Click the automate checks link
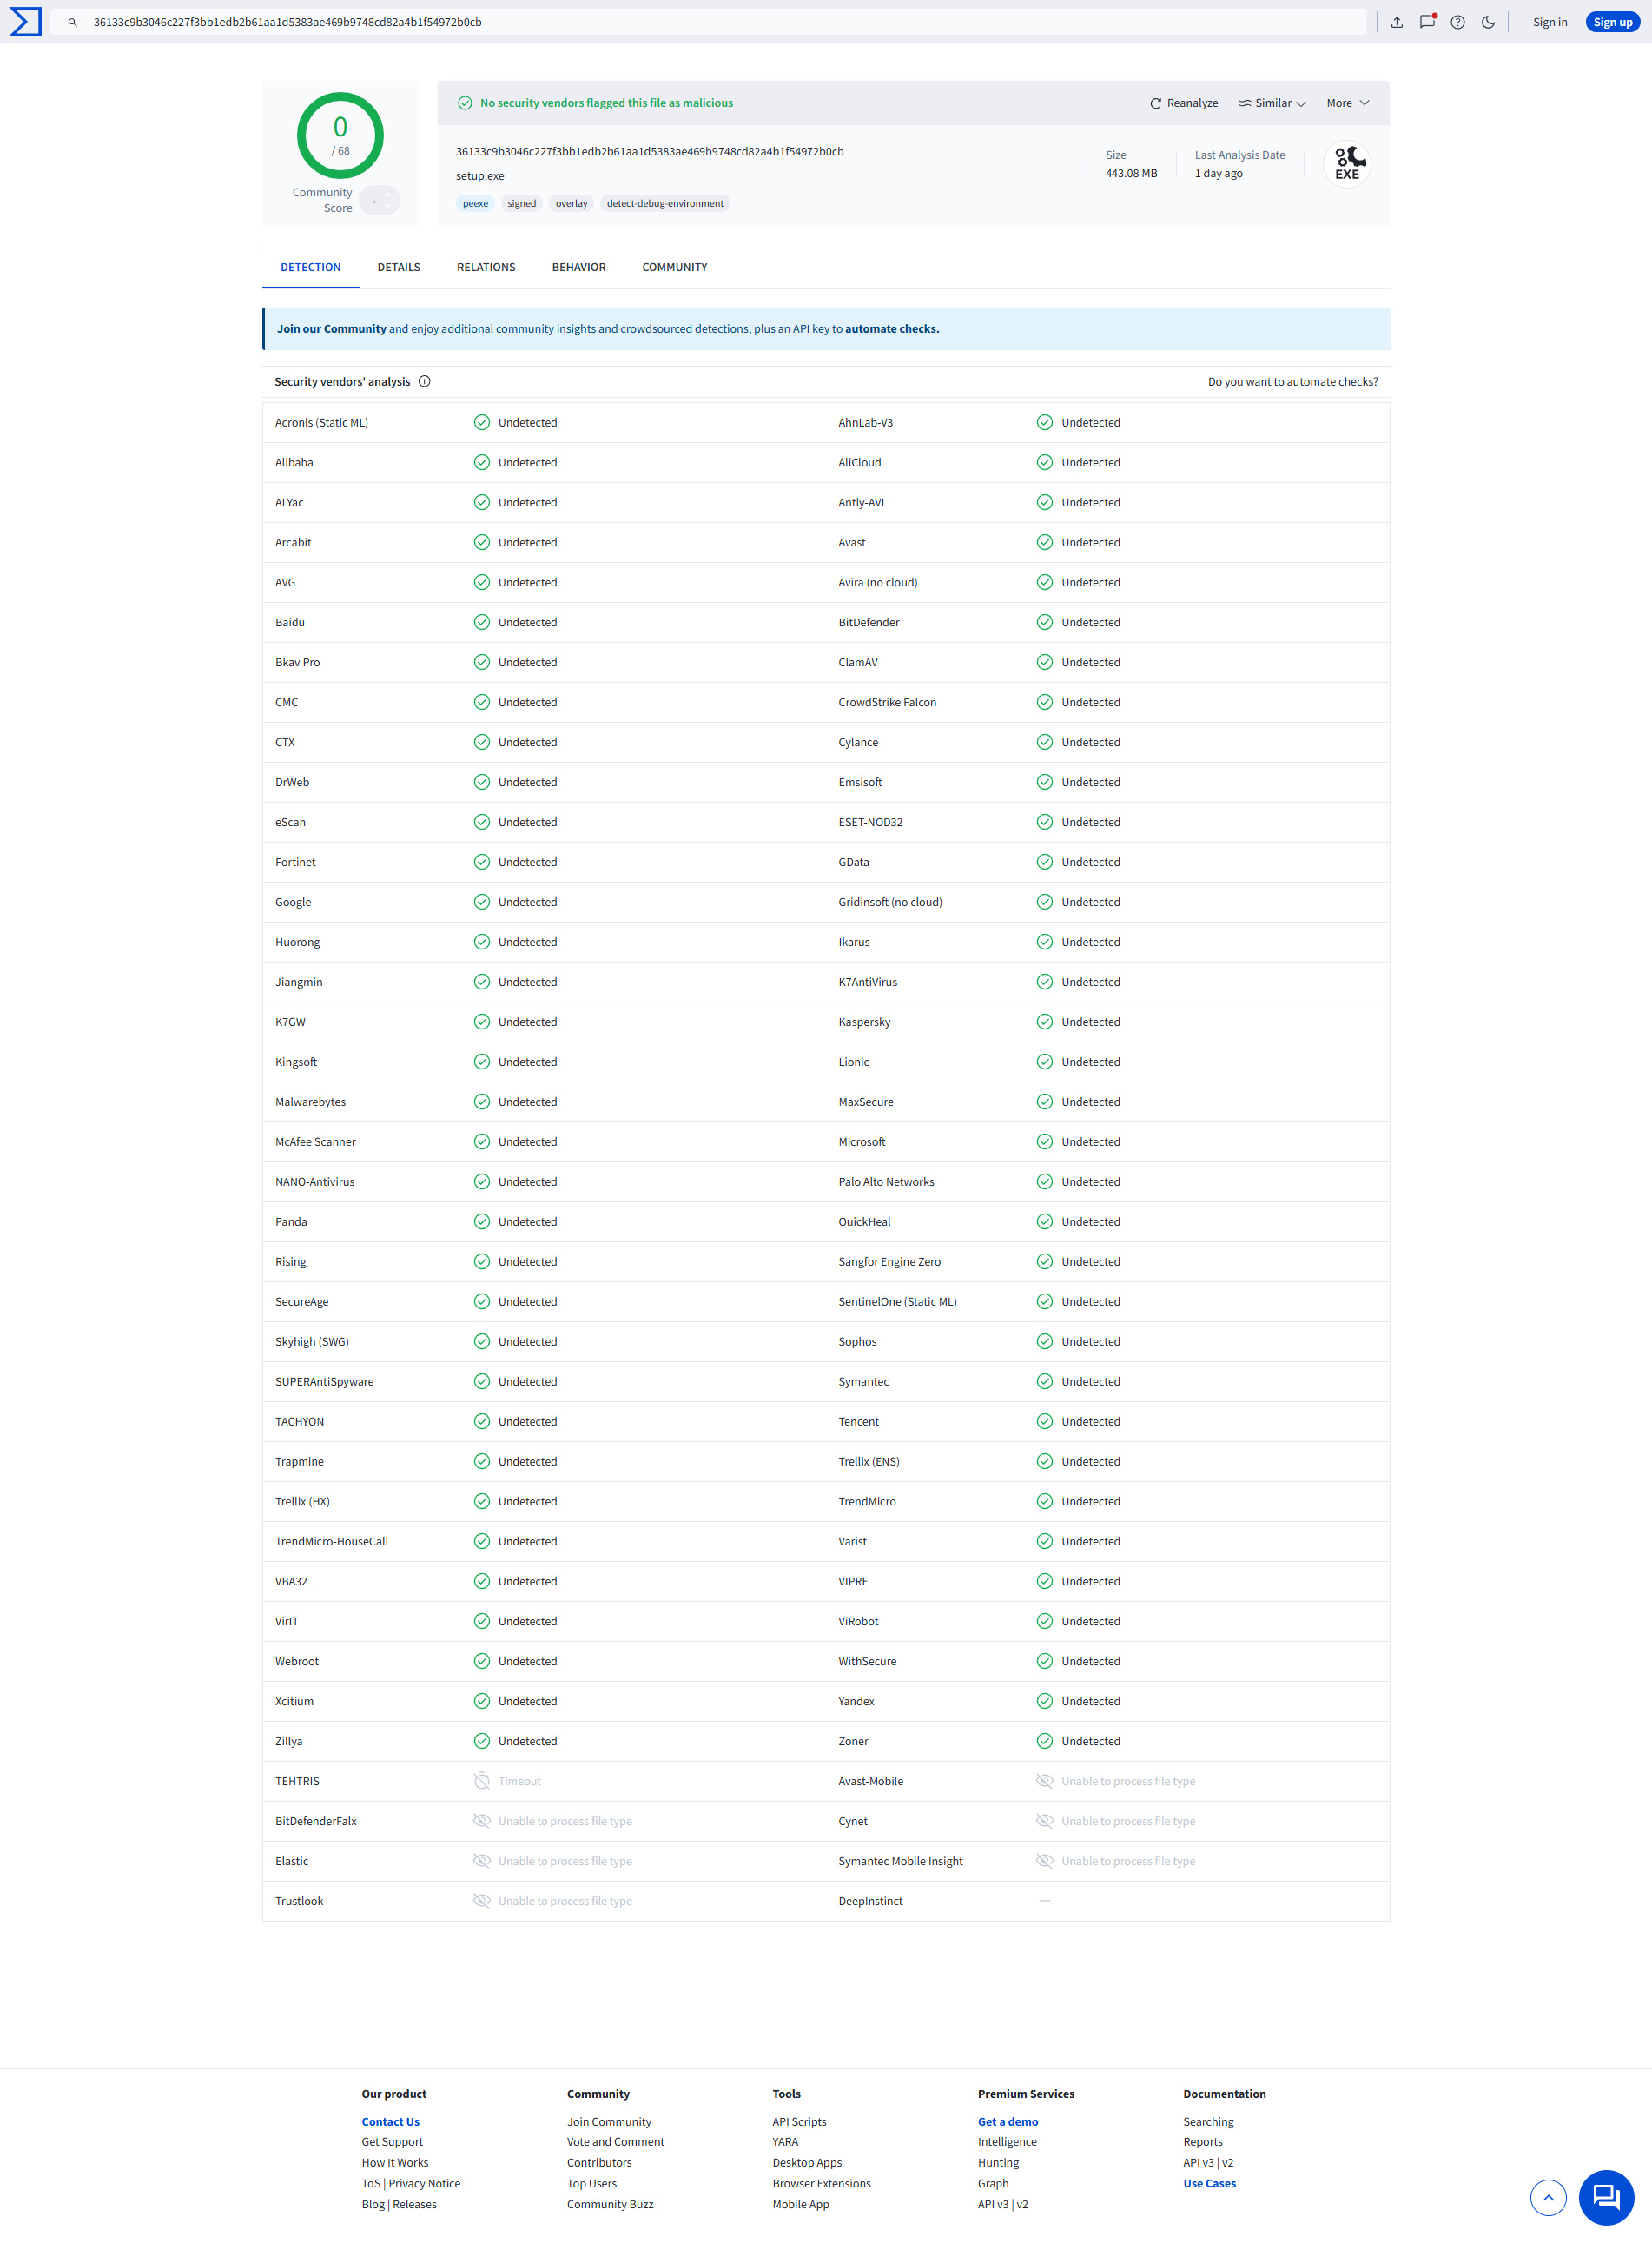The image size is (1652, 2243). point(892,329)
